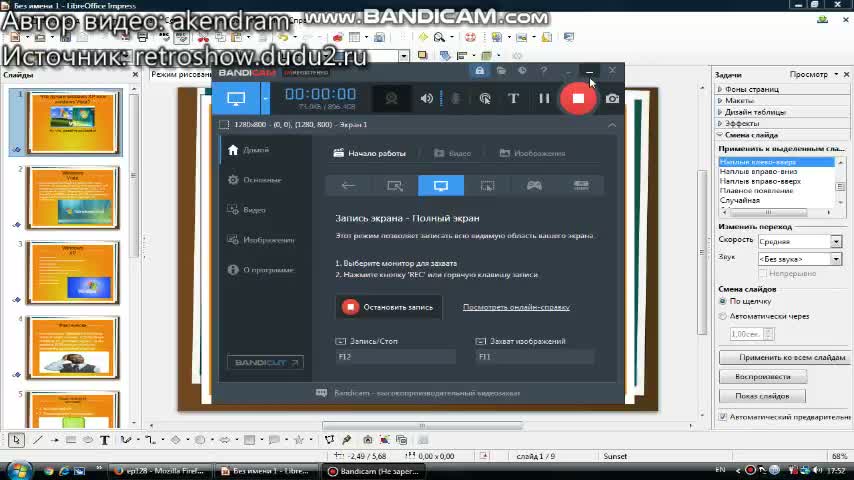Select Плавное появление transition
The image size is (854, 480).
(756, 191)
